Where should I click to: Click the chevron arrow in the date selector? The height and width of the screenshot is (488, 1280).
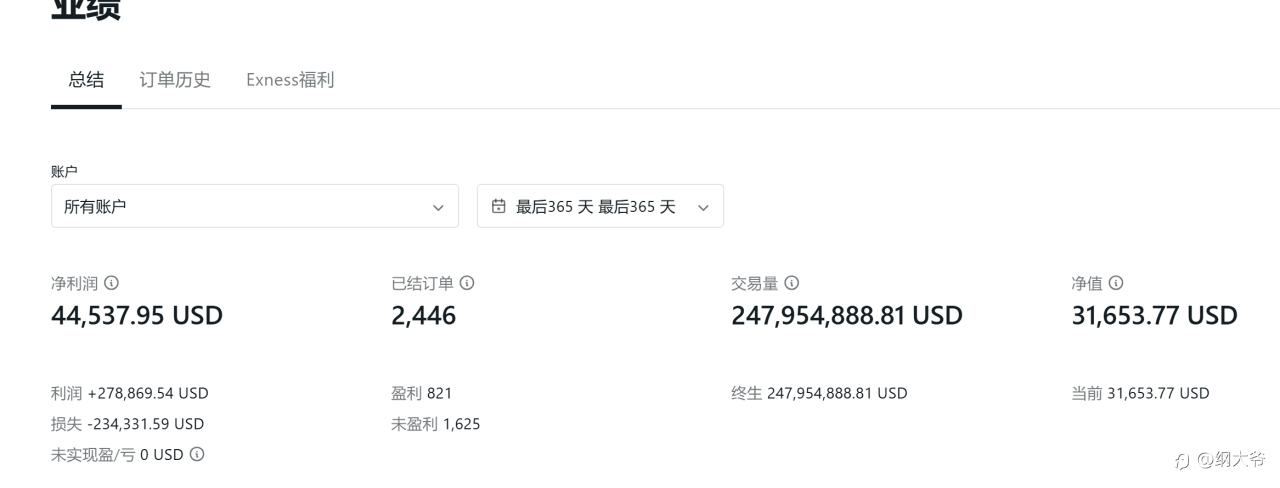703,207
